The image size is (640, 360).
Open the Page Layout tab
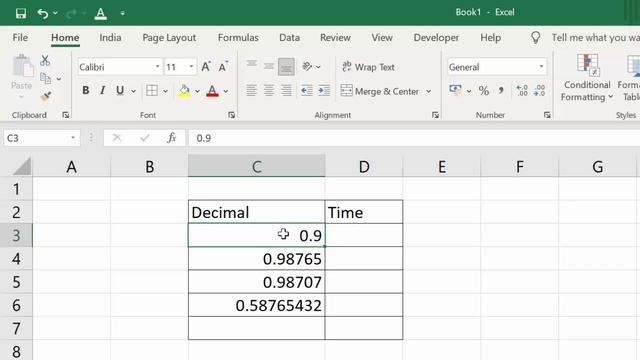169,38
